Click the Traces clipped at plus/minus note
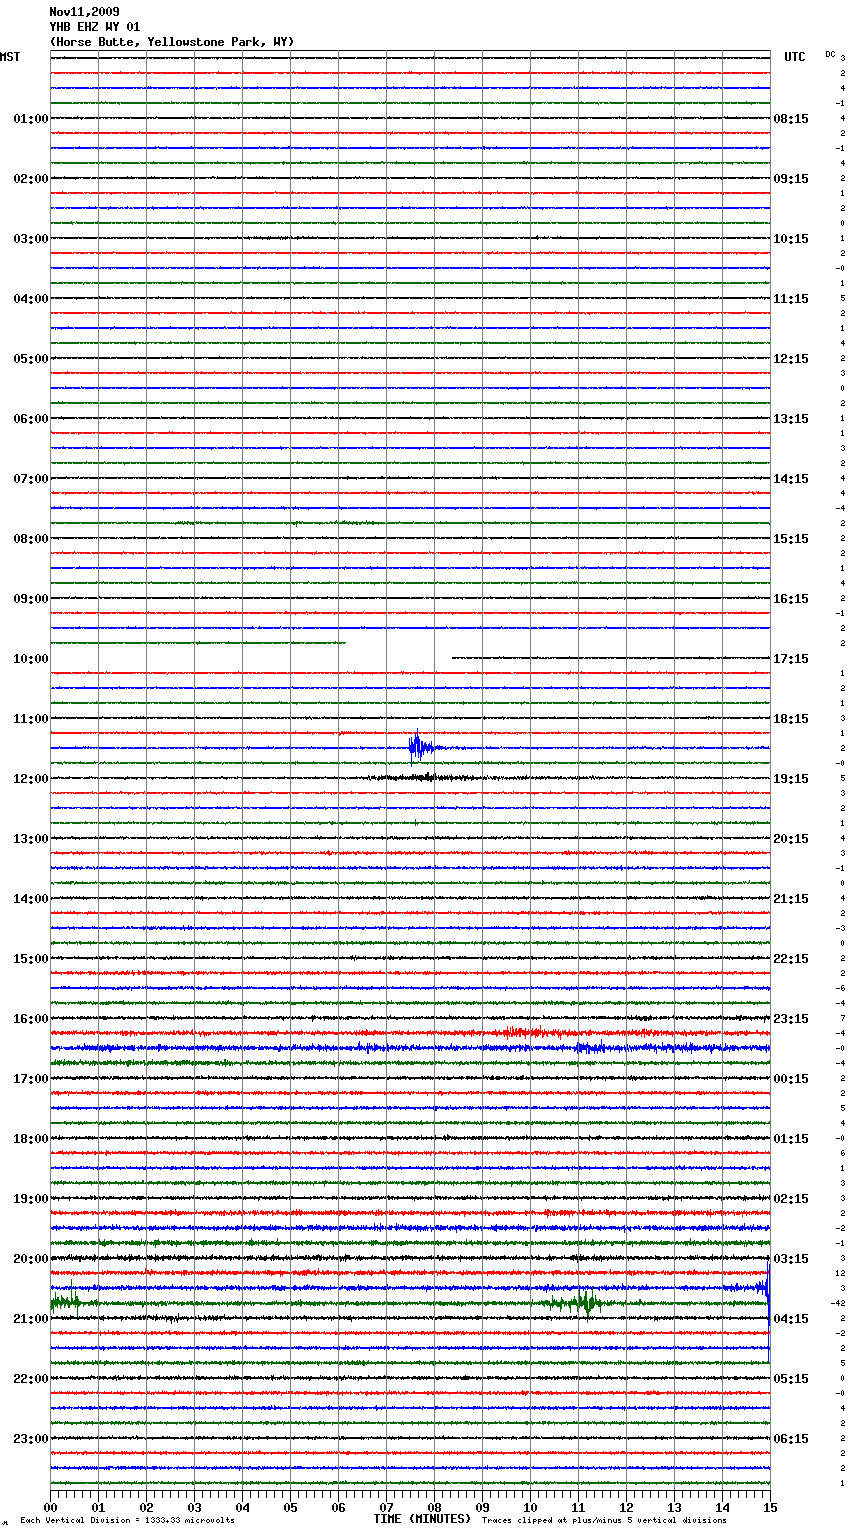 click(x=604, y=1520)
